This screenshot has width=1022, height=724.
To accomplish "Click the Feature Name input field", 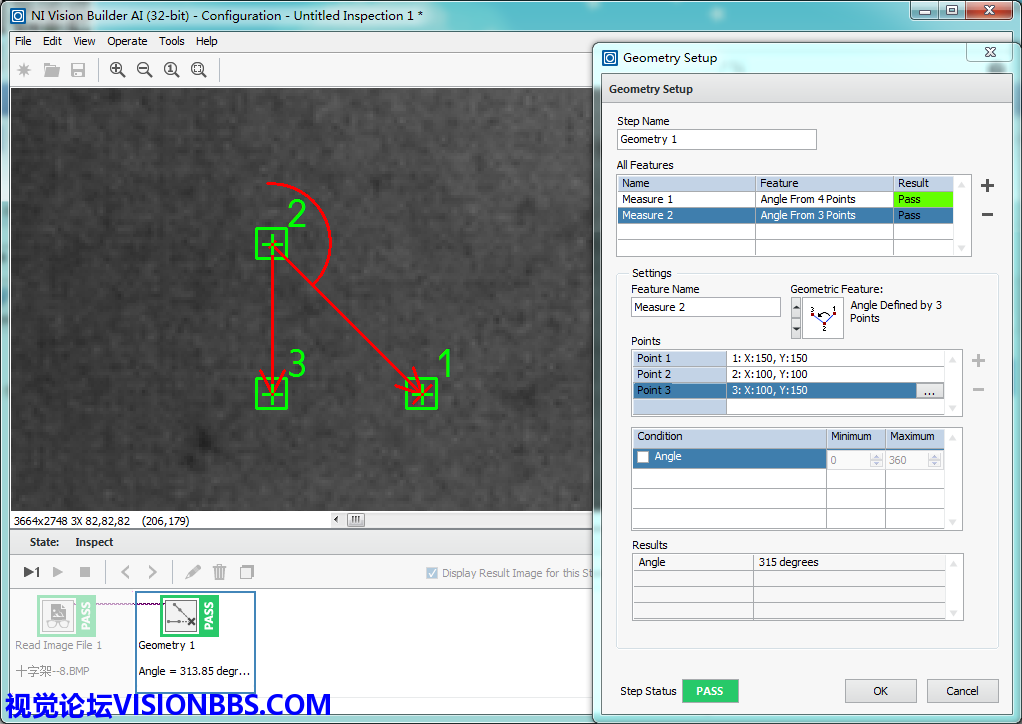I will 705,307.
